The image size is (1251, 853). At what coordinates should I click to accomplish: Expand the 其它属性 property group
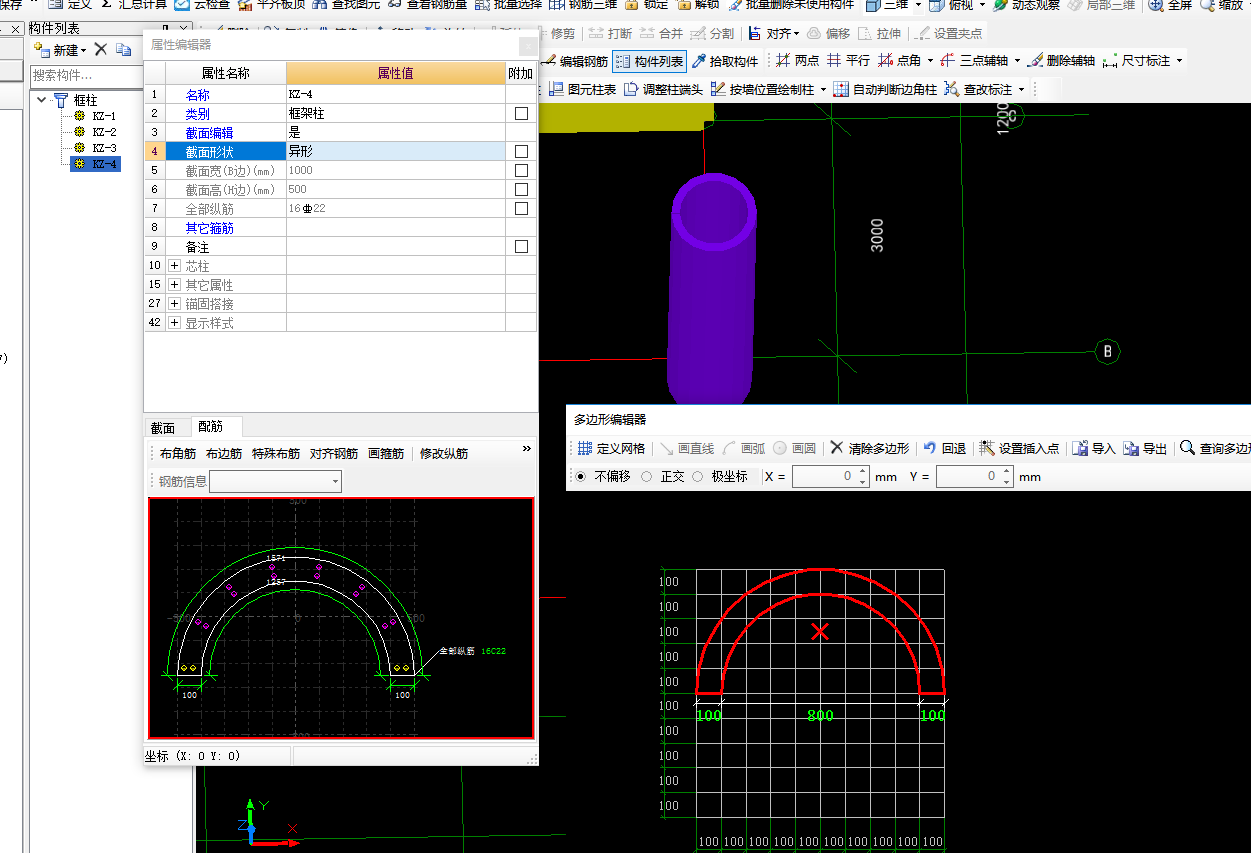pos(175,285)
